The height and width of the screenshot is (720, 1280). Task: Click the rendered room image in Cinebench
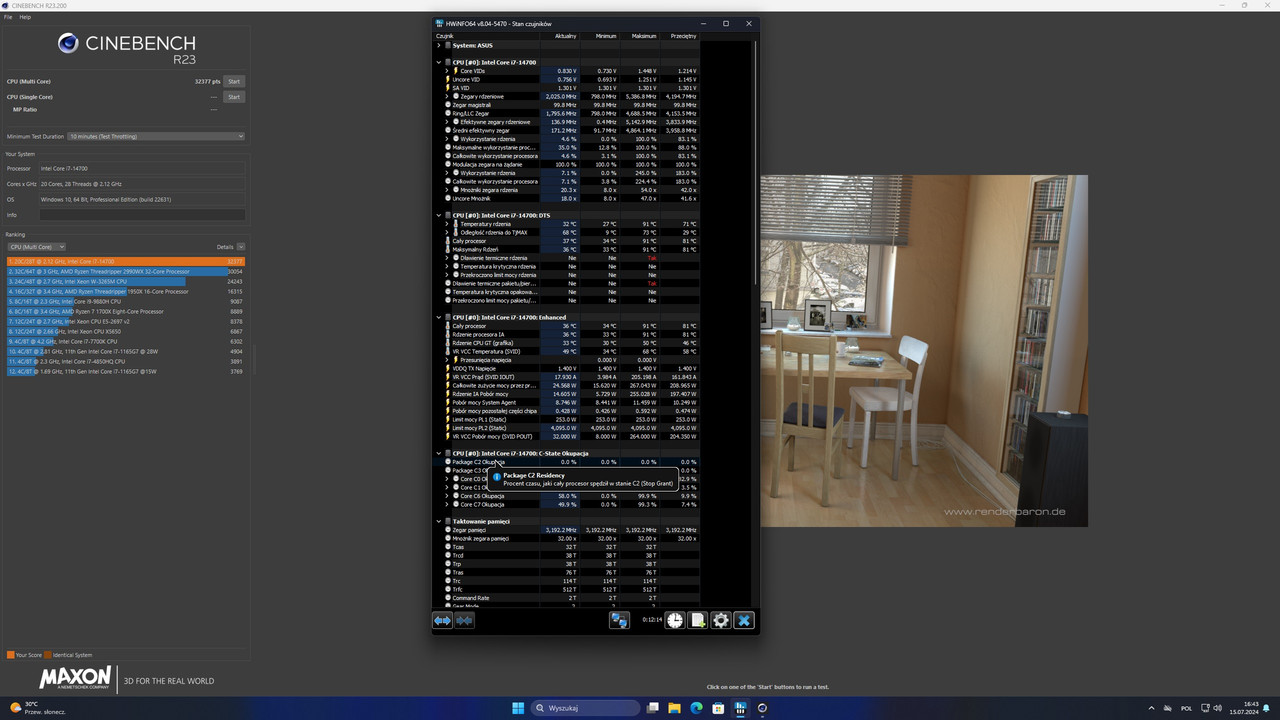click(924, 351)
